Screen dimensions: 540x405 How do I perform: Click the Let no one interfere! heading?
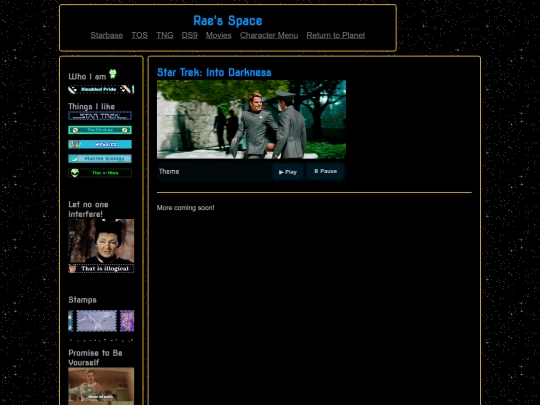[x=89, y=209]
